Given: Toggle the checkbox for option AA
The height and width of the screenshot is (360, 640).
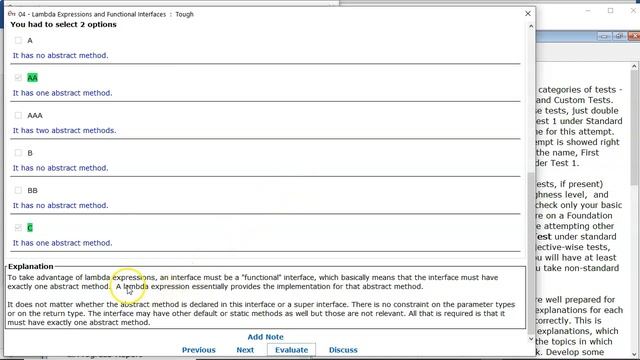Looking at the screenshot, I should pos(18,78).
